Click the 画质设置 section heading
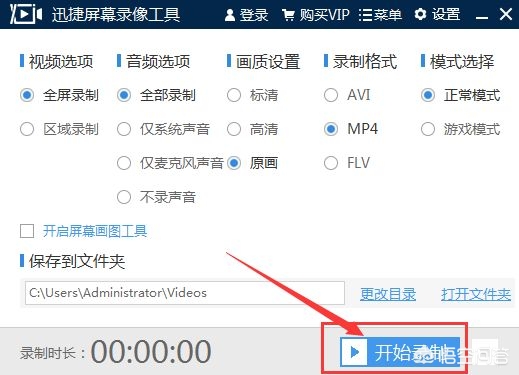The image size is (519, 375). coord(268,62)
